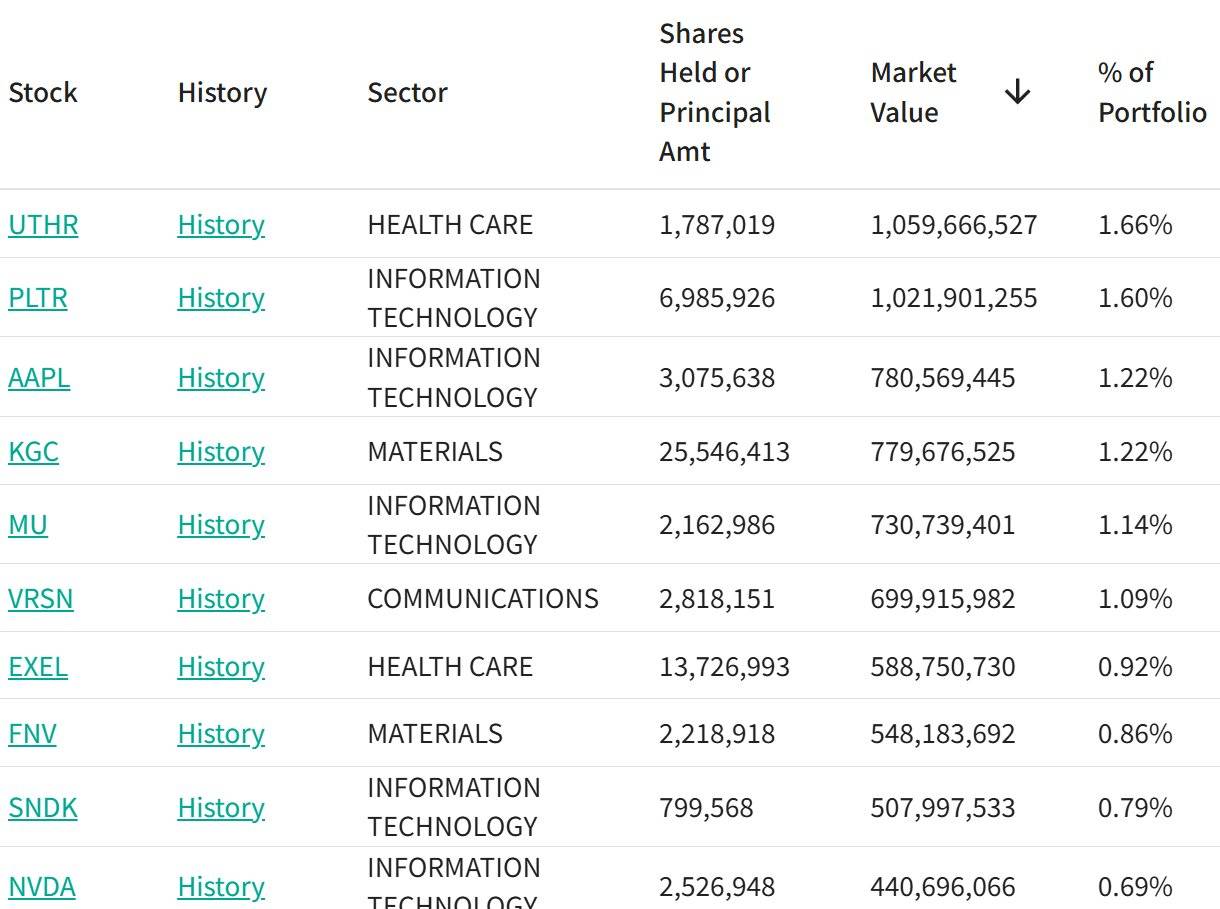Open the AAPL stock link

point(39,378)
